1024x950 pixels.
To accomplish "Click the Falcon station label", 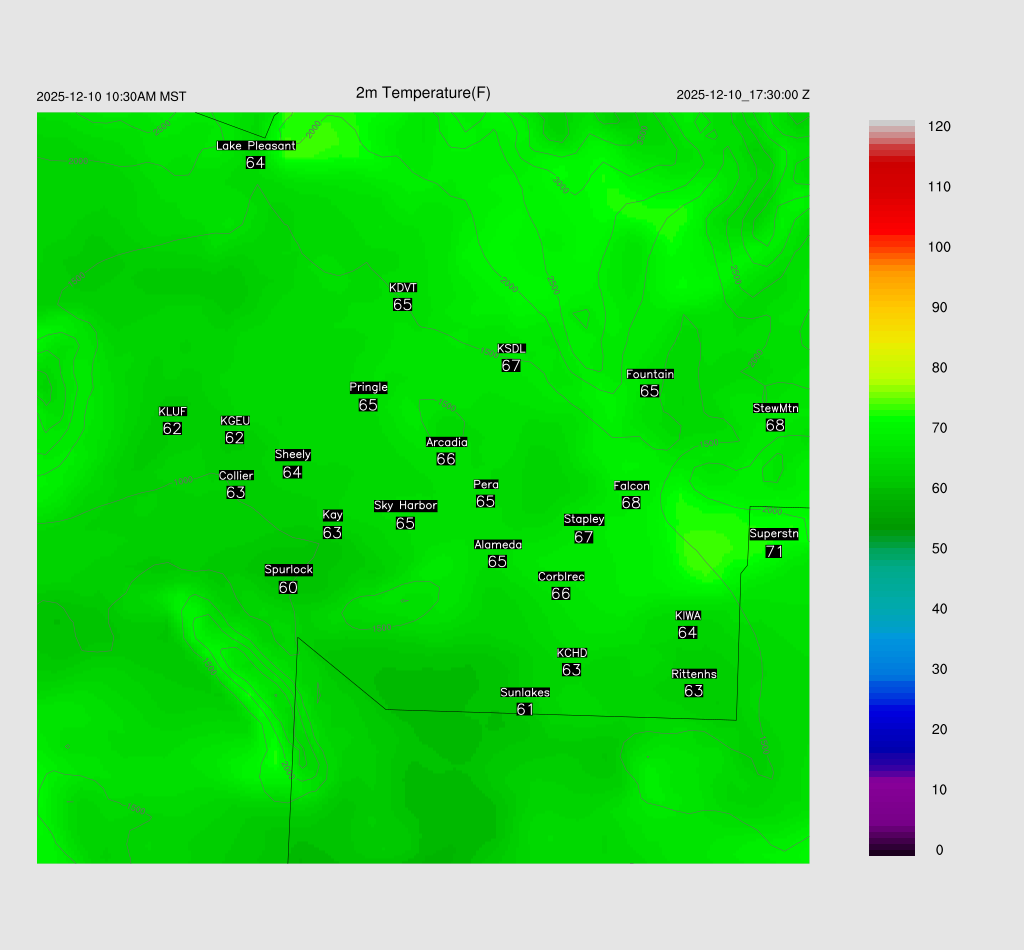I will tap(631, 486).
